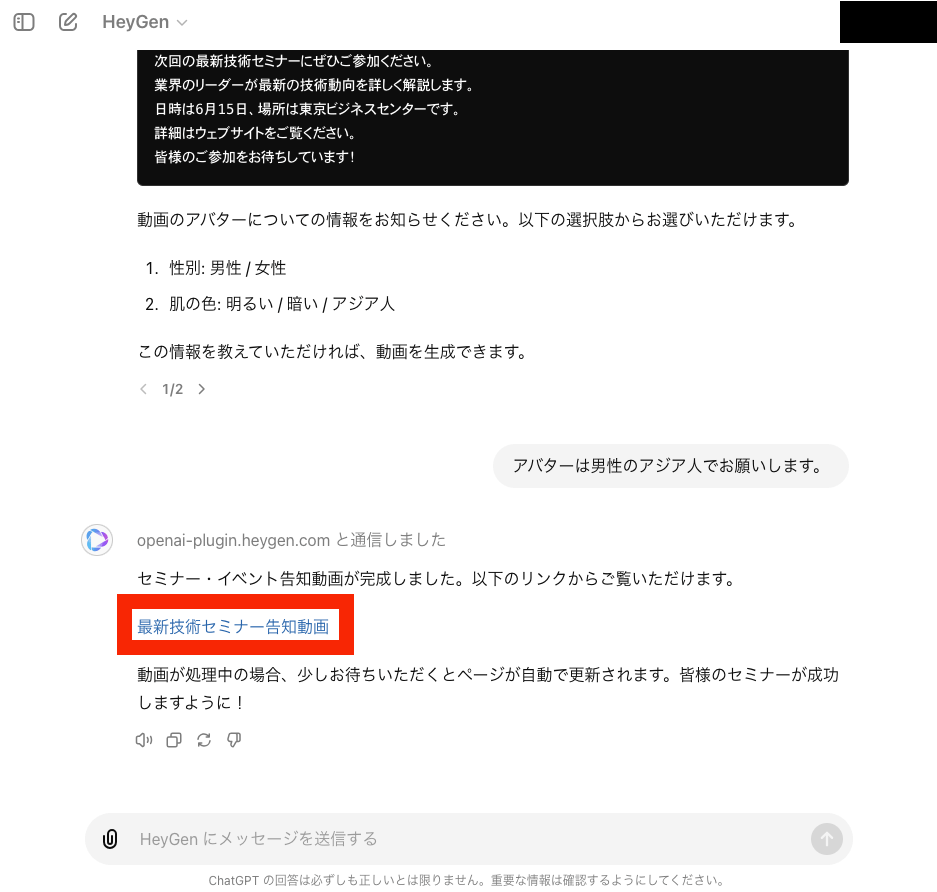Click the user message about male Asian avatar

tap(670, 466)
